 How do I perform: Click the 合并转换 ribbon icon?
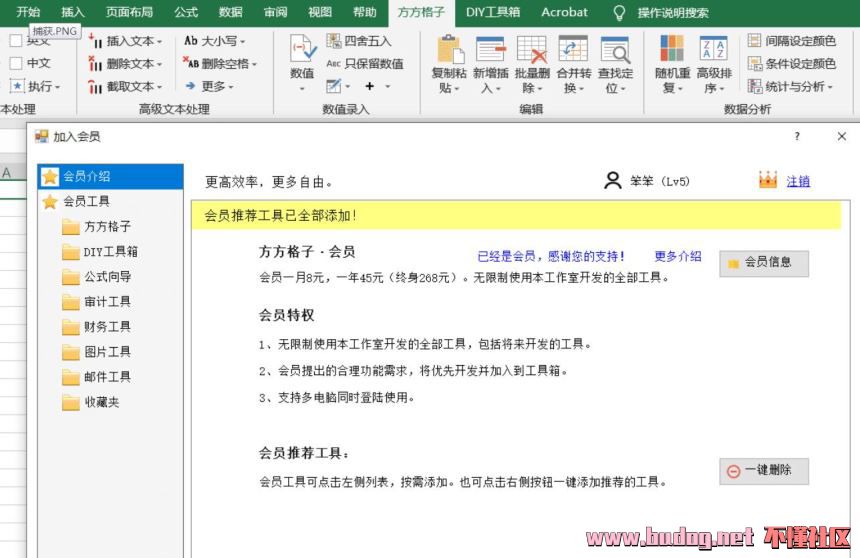click(x=573, y=50)
